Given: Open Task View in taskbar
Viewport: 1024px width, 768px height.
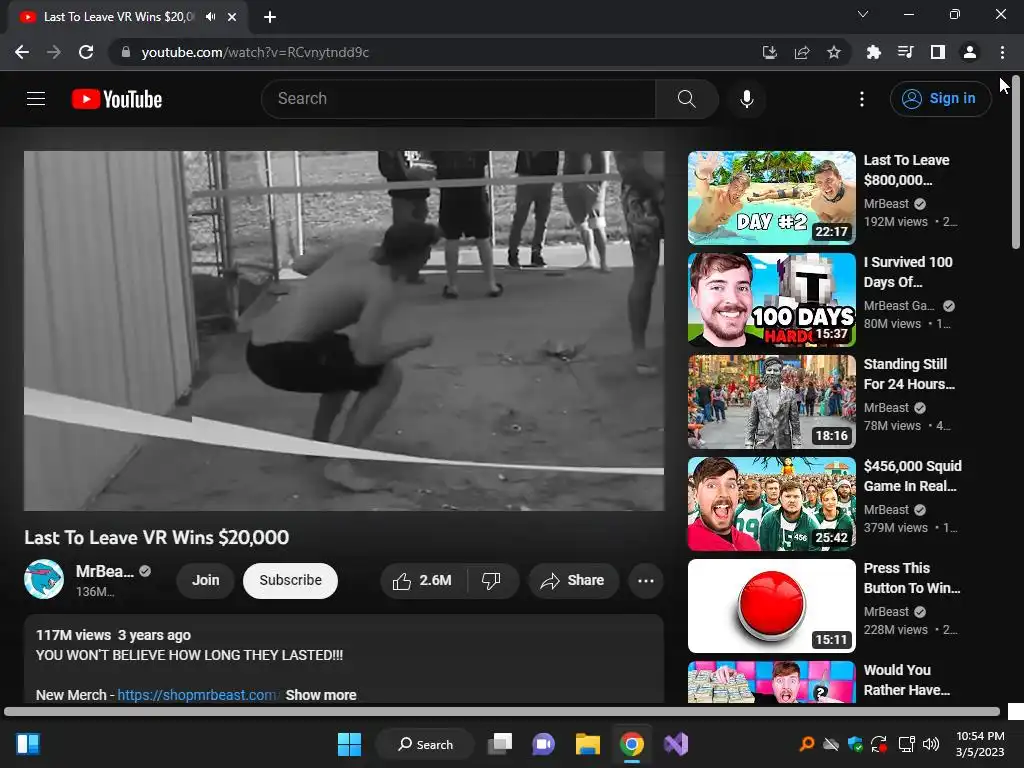Looking at the screenshot, I should pos(500,744).
